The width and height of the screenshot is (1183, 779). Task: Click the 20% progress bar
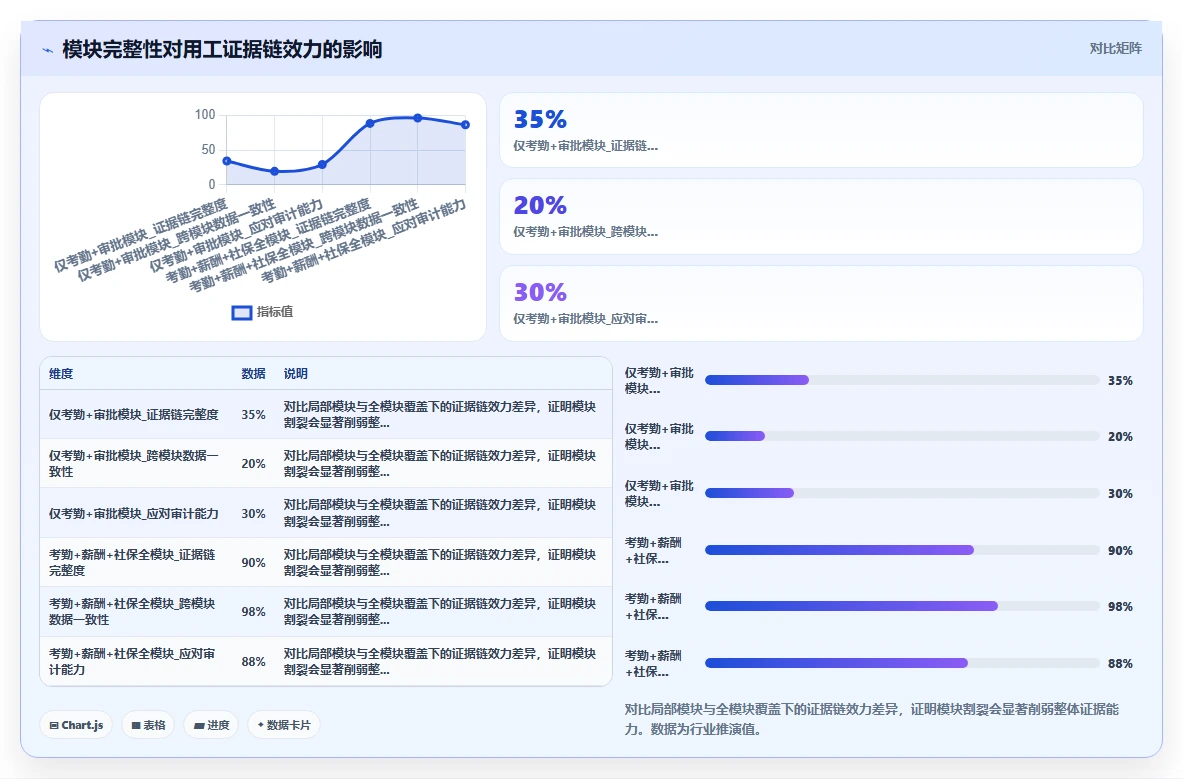(x=902, y=436)
